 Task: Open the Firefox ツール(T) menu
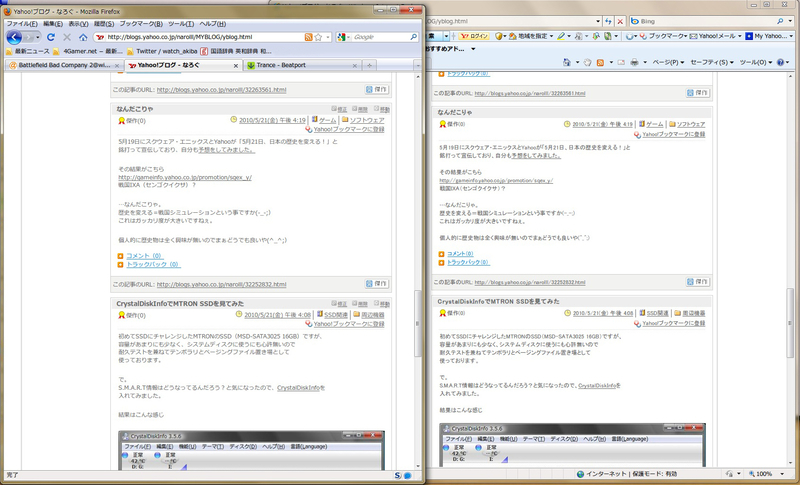coord(181,23)
